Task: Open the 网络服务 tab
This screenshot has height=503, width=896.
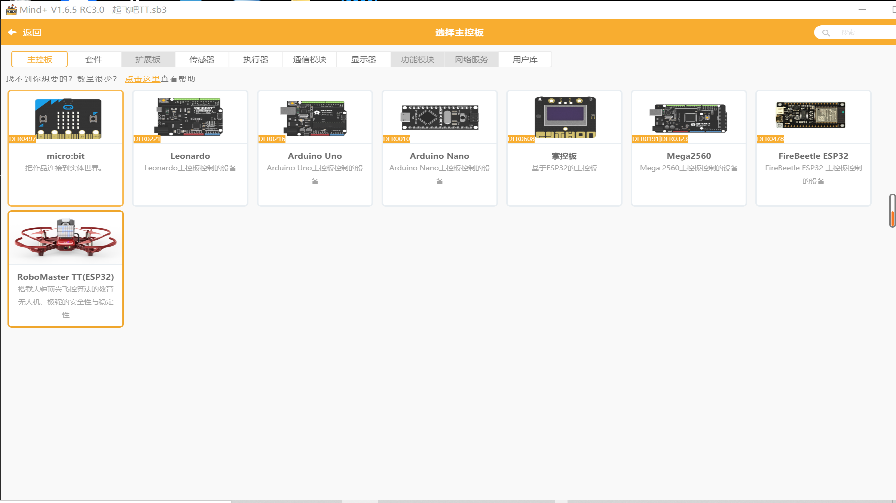Action: [x=471, y=59]
